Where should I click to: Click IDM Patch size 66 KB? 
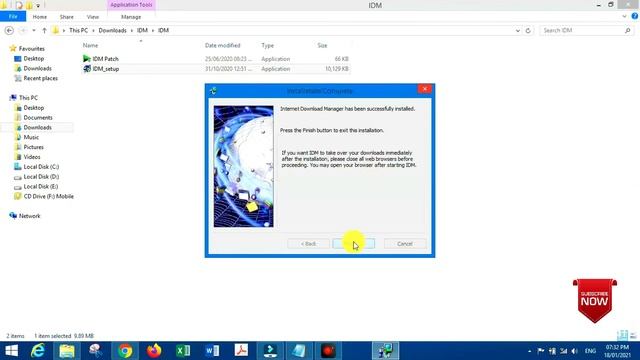(x=342, y=59)
